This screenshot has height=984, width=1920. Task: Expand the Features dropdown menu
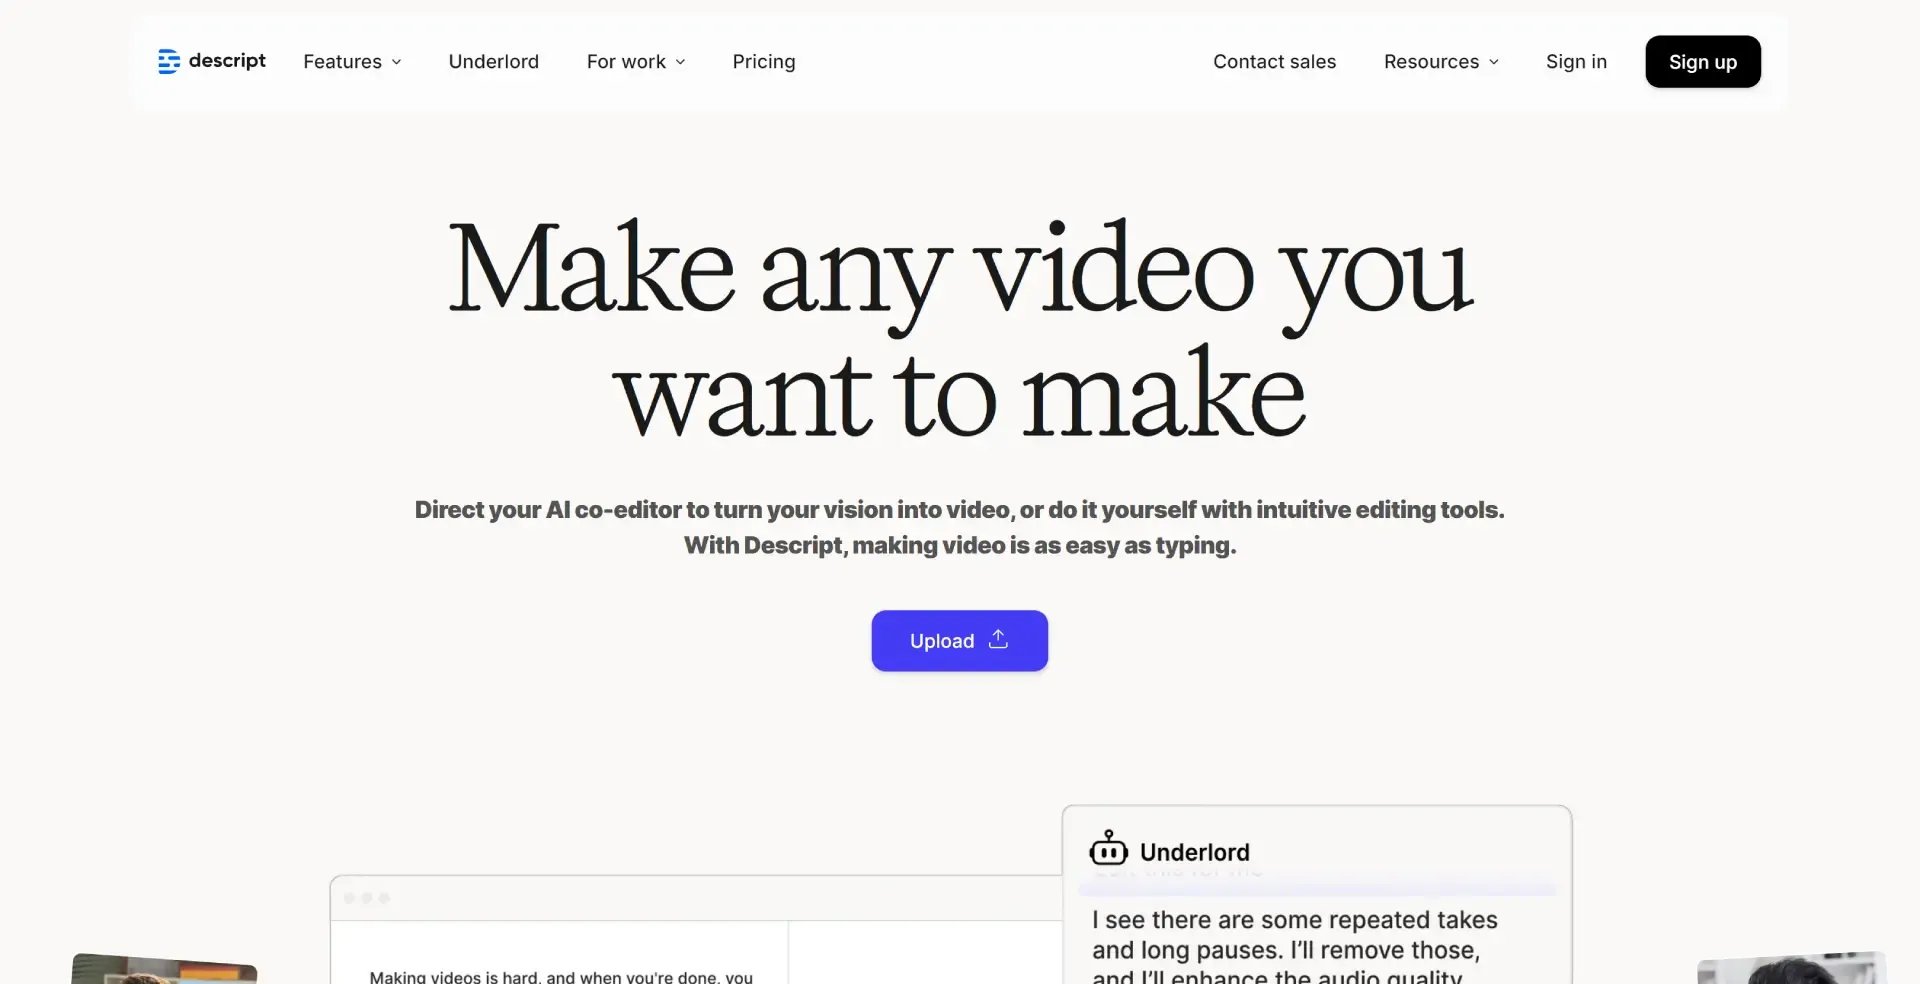(352, 61)
